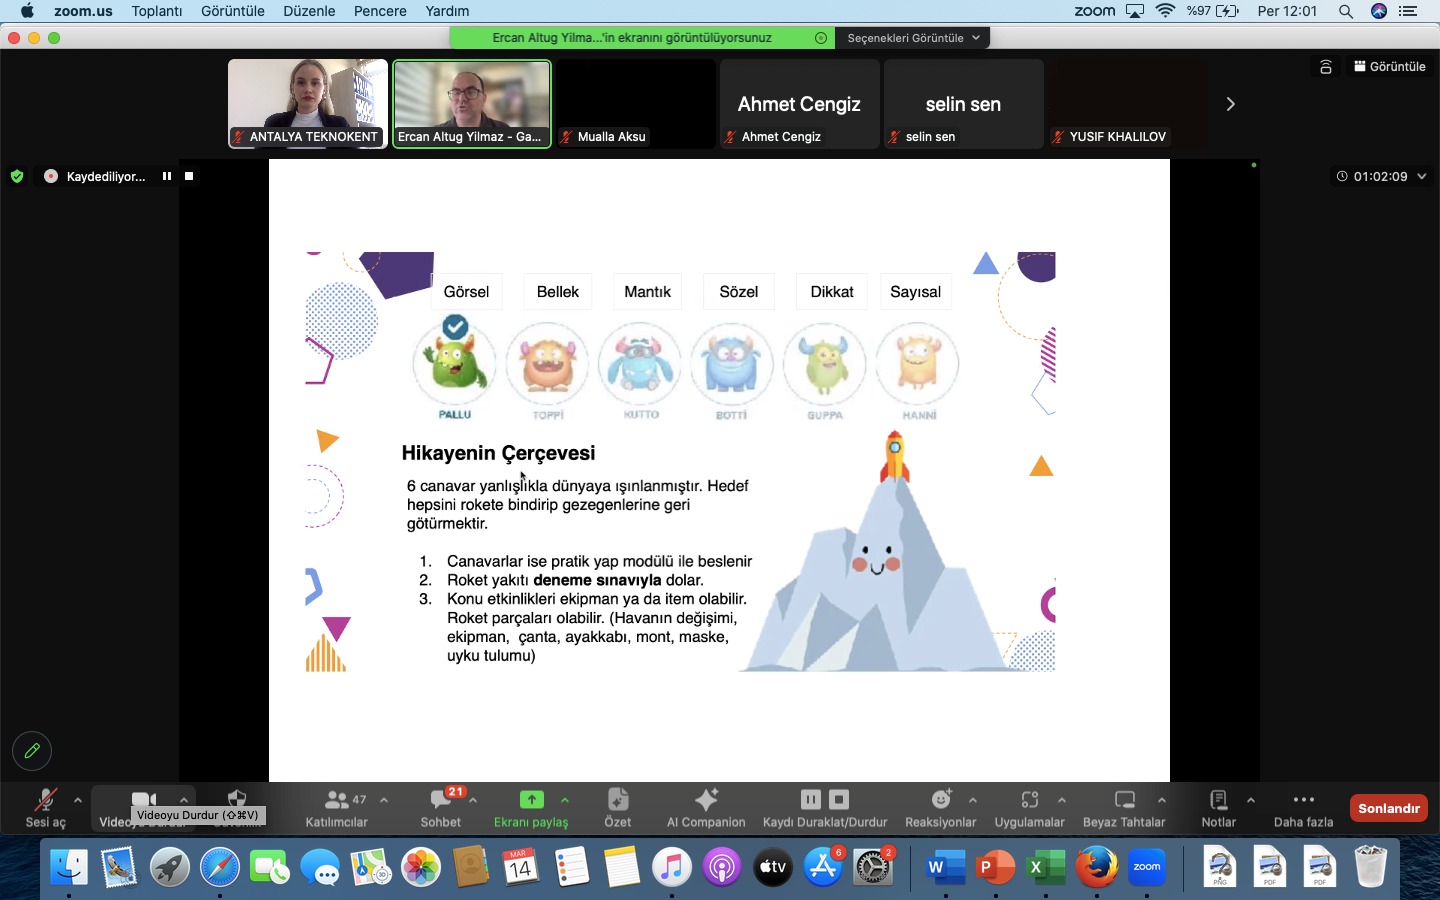Image resolution: width=1440 pixels, height=900 pixels.
Task: Open the Katılımcılar participants list
Action: coord(337,807)
